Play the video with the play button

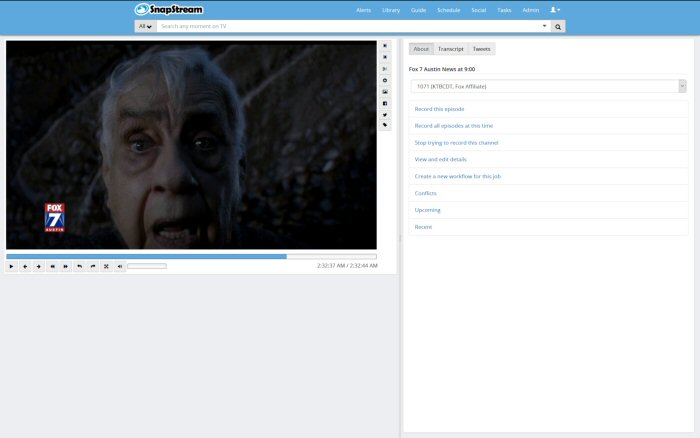[x=12, y=267]
